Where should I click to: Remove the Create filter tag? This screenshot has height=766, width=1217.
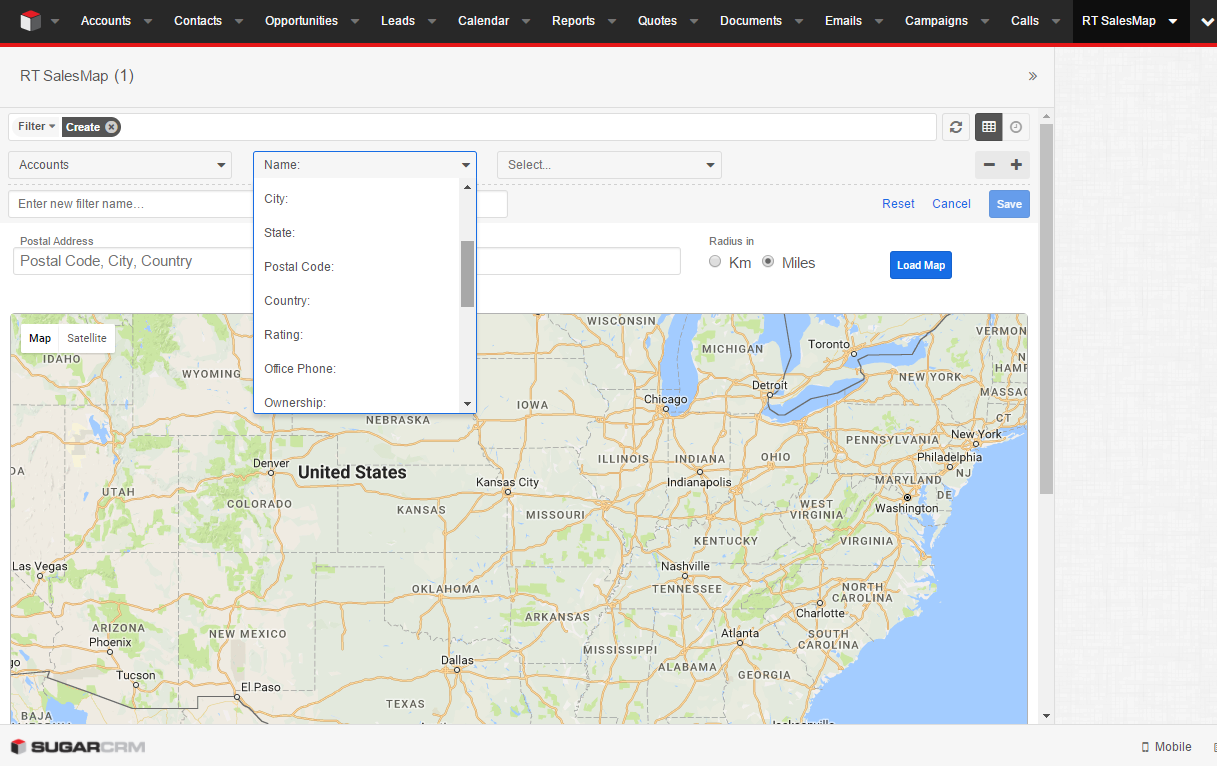pos(112,127)
